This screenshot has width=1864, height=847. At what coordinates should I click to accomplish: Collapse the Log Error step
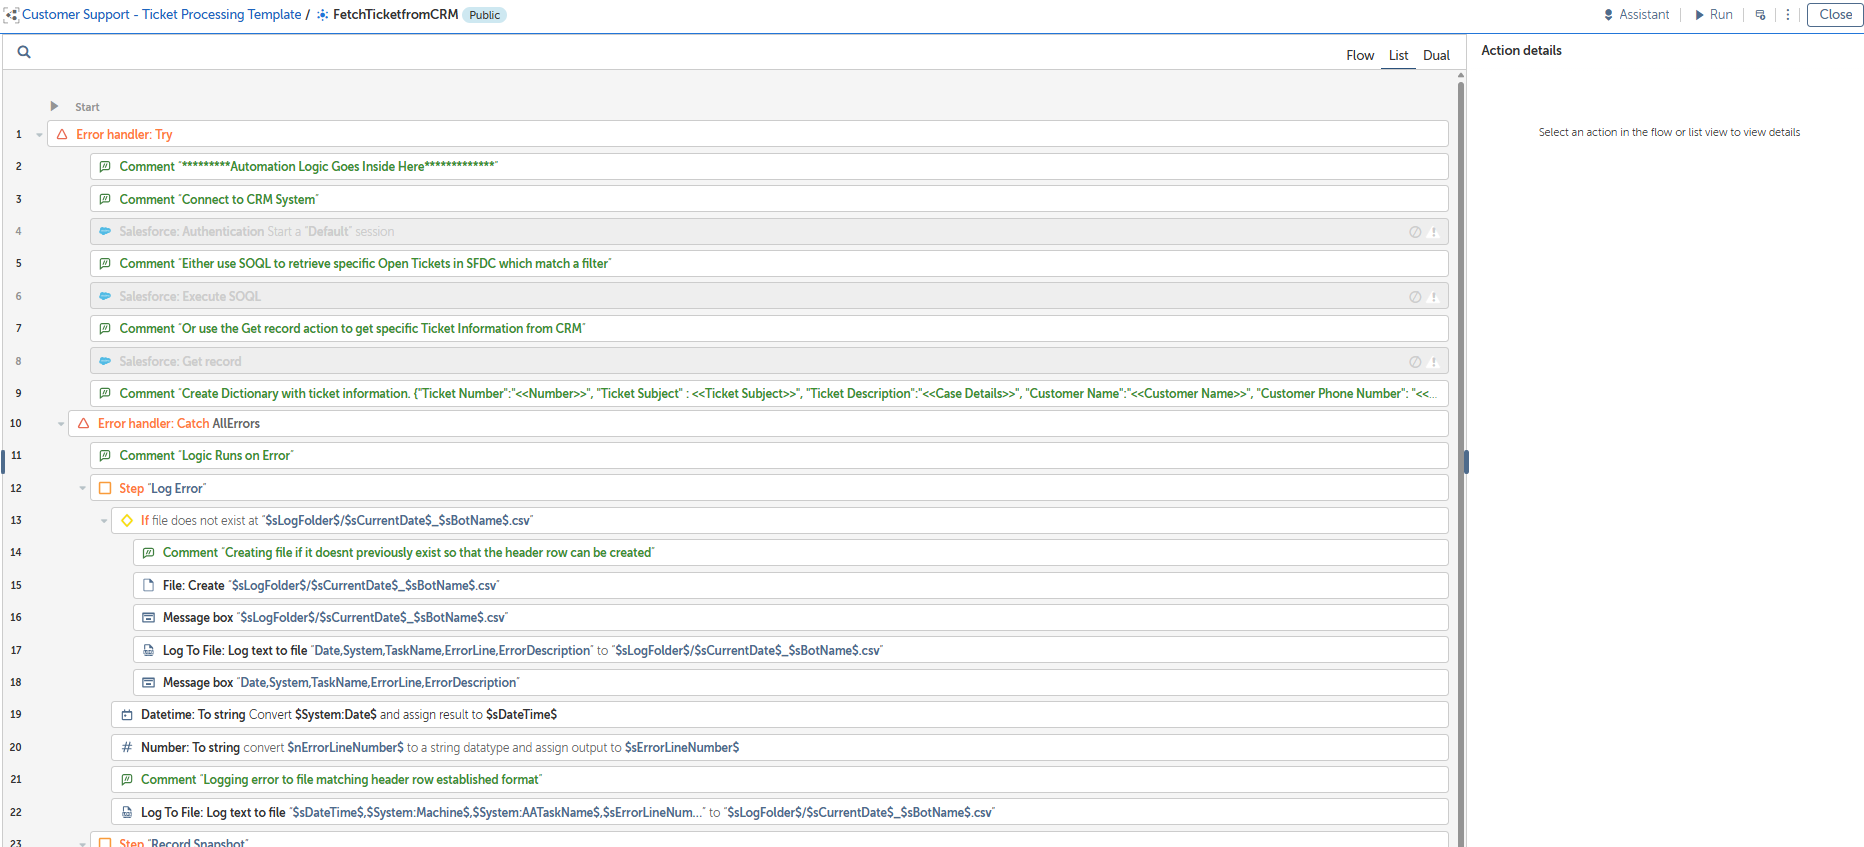coord(82,489)
